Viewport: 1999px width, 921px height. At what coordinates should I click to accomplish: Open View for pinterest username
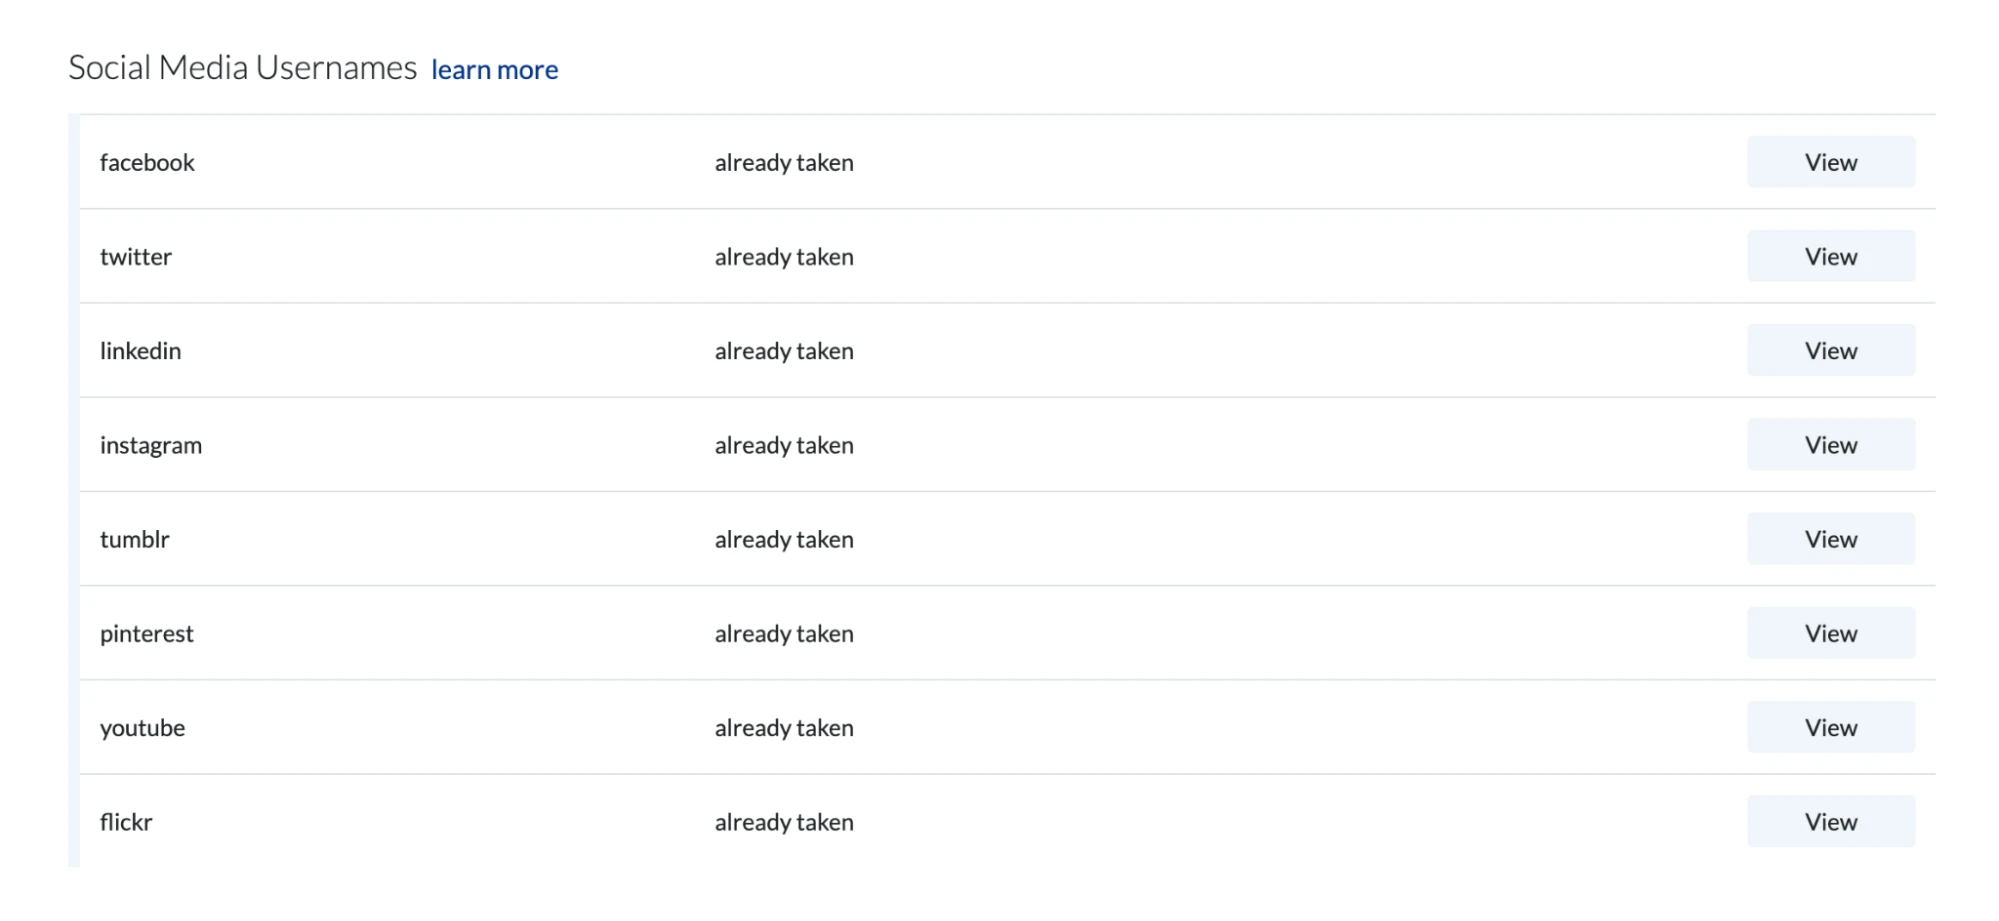pyautogui.click(x=1830, y=633)
